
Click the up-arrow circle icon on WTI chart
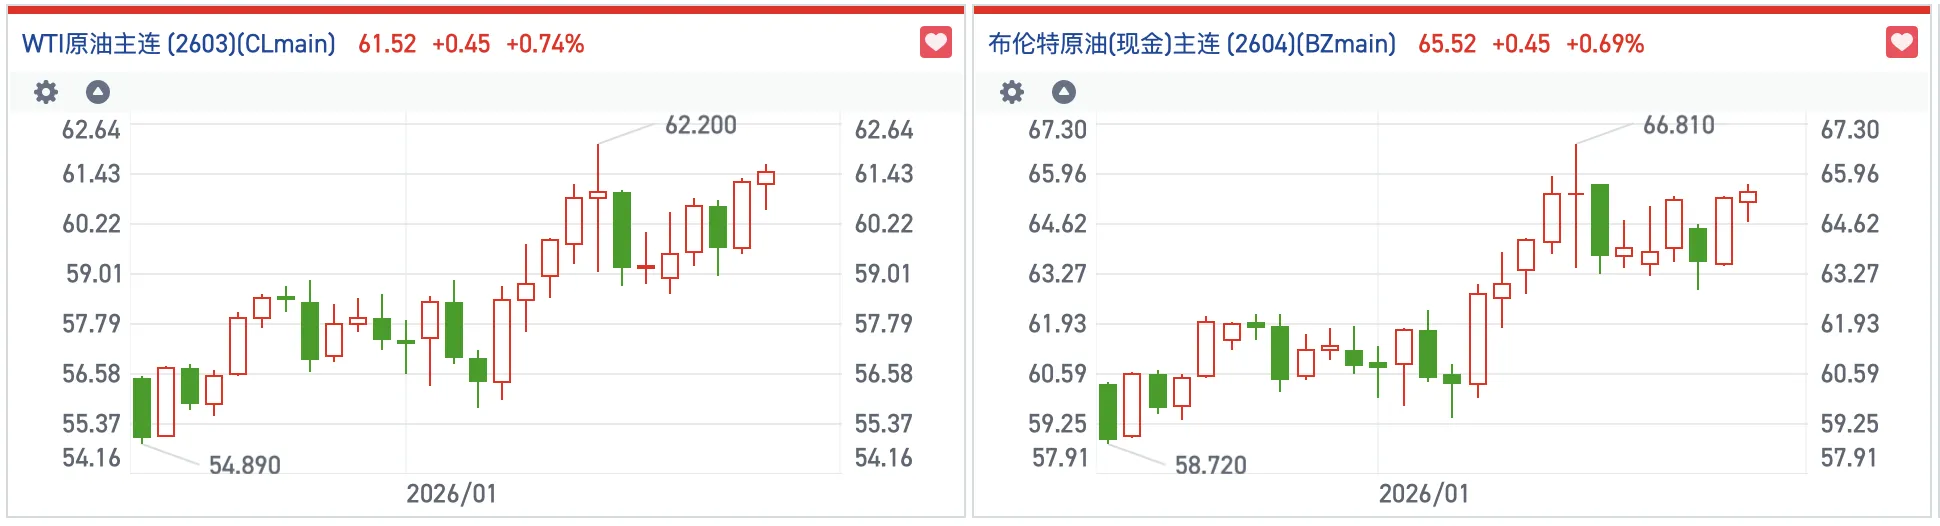(98, 93)
